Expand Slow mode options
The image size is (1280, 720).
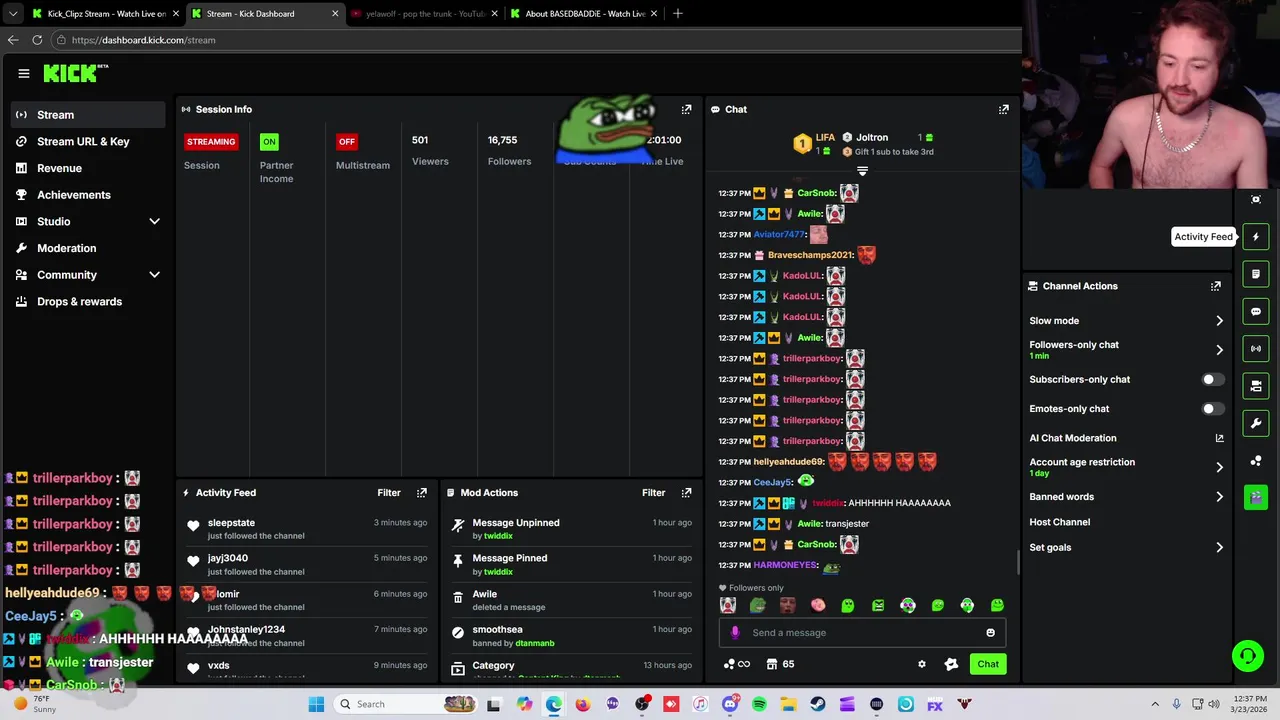1219,321
